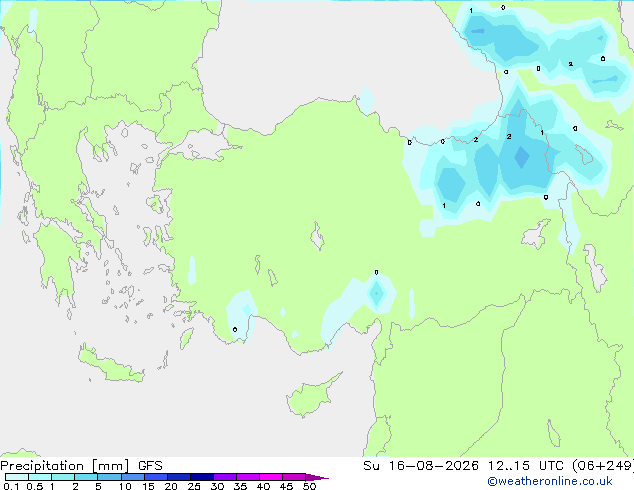This screenshot has width=634, height=490.
Task: Click the '20' legend scale label
Action: [171, 486]
